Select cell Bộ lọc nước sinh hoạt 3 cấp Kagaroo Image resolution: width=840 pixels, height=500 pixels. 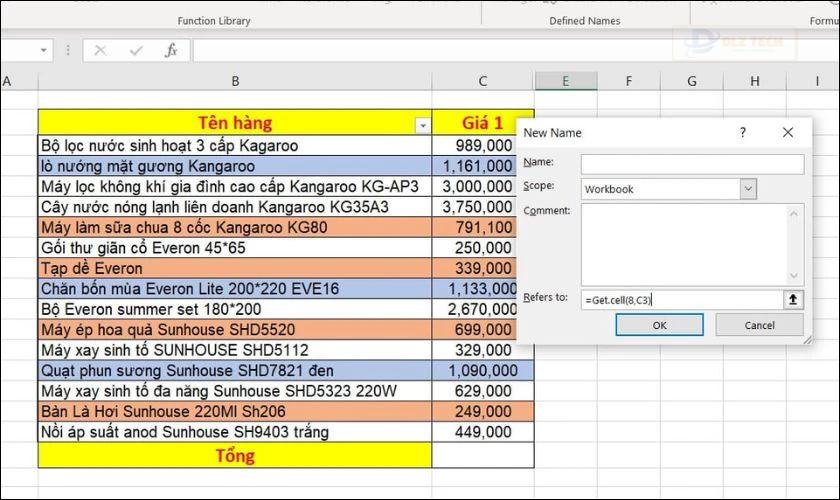point(235,145)
